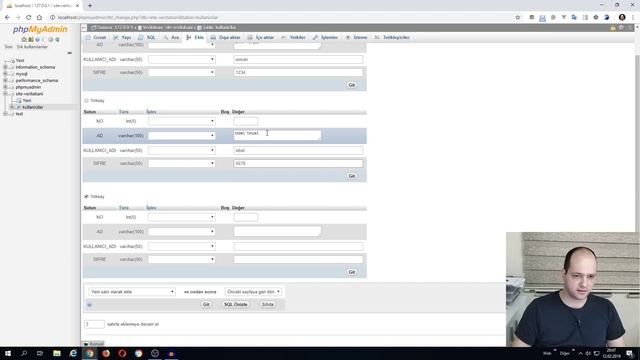Open Chrome profile avatar

(x=622, y=18)
